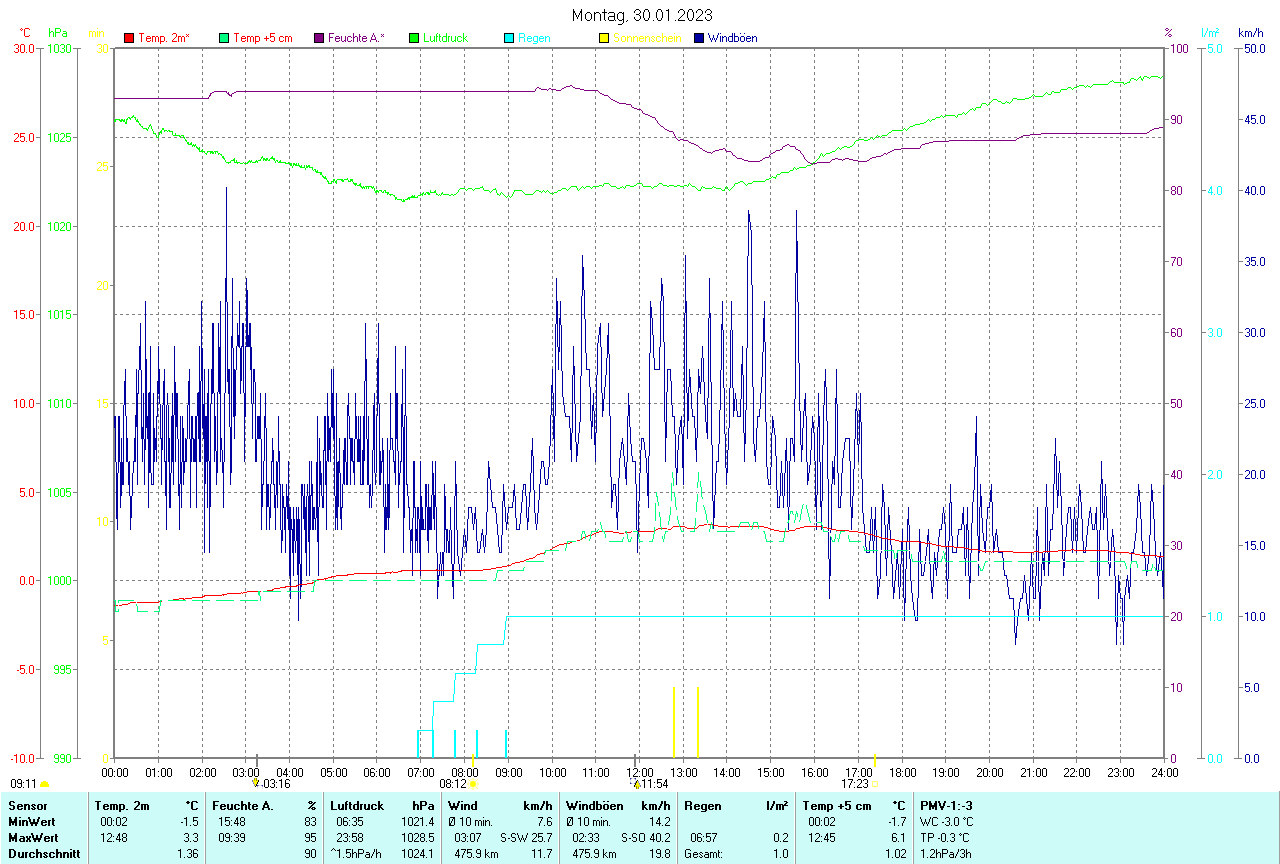Click the 'Feuchte A.' column header in table

click(x=242, y=806)
